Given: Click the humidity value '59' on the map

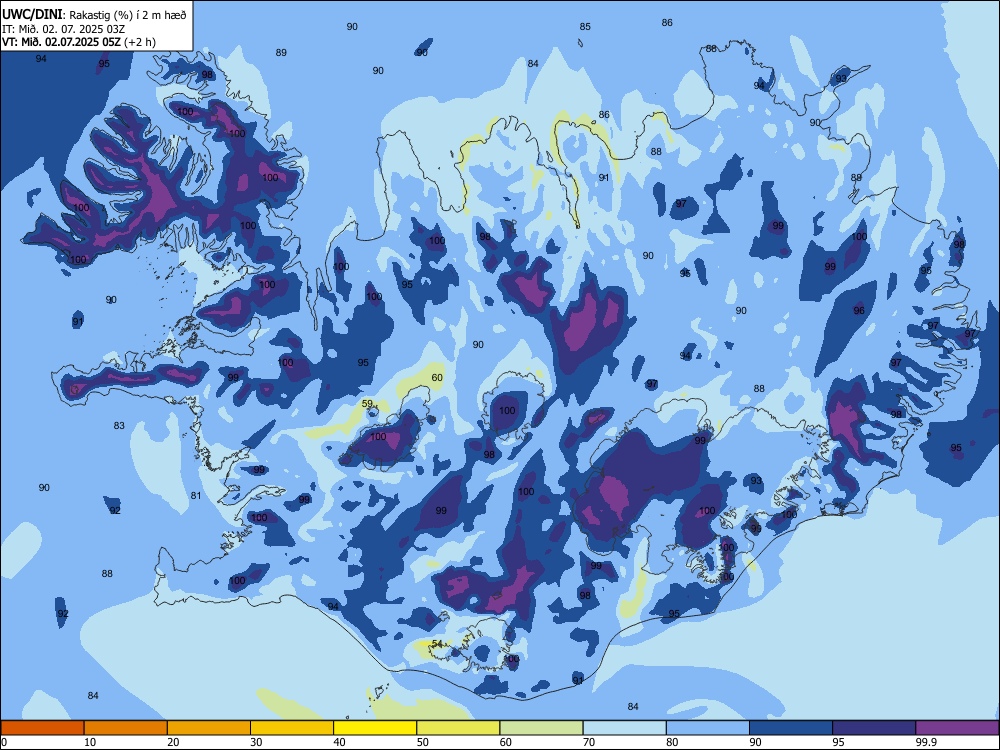Looking at the screenshot, I should 367,404.
